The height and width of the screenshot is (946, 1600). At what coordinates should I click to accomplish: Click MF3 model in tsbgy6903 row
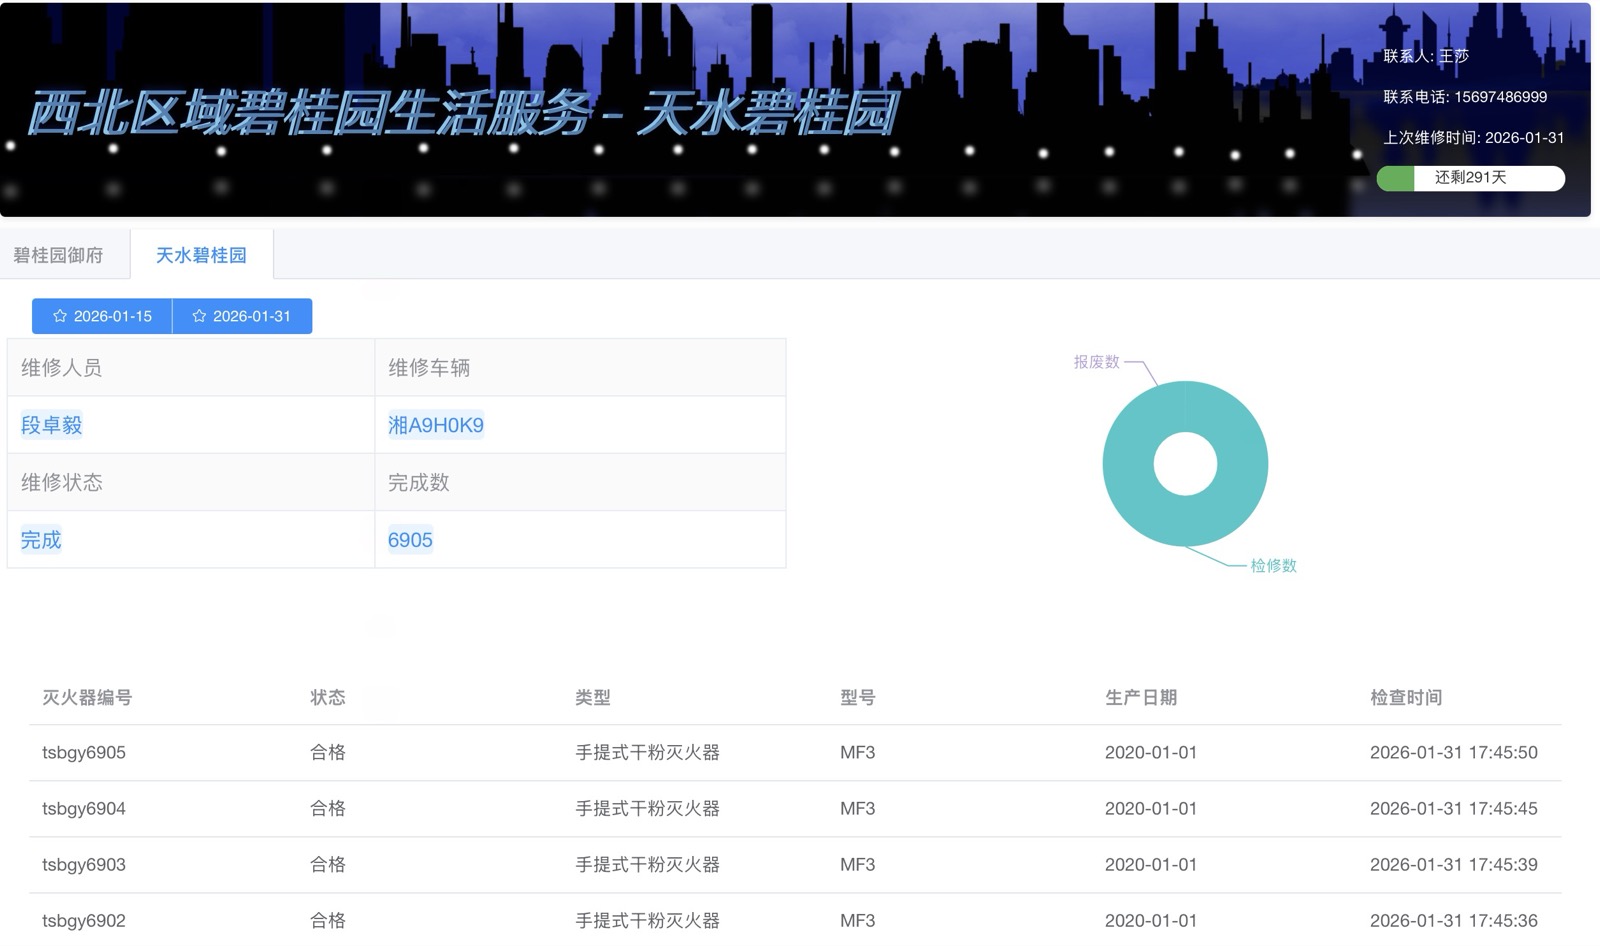(x=858, y=865)
